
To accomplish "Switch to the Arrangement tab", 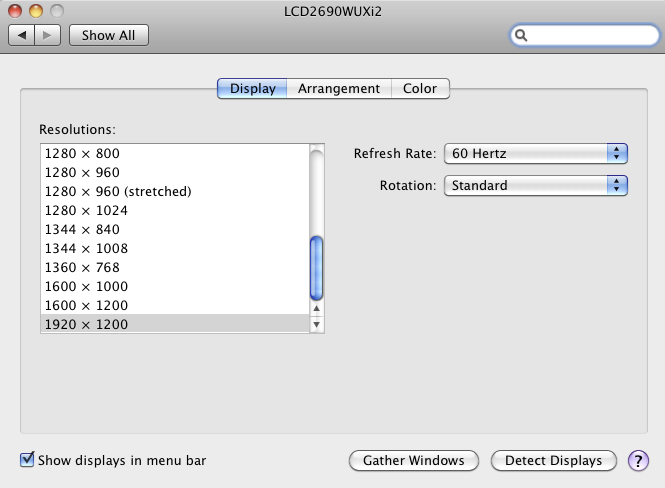I will (339, 89).
